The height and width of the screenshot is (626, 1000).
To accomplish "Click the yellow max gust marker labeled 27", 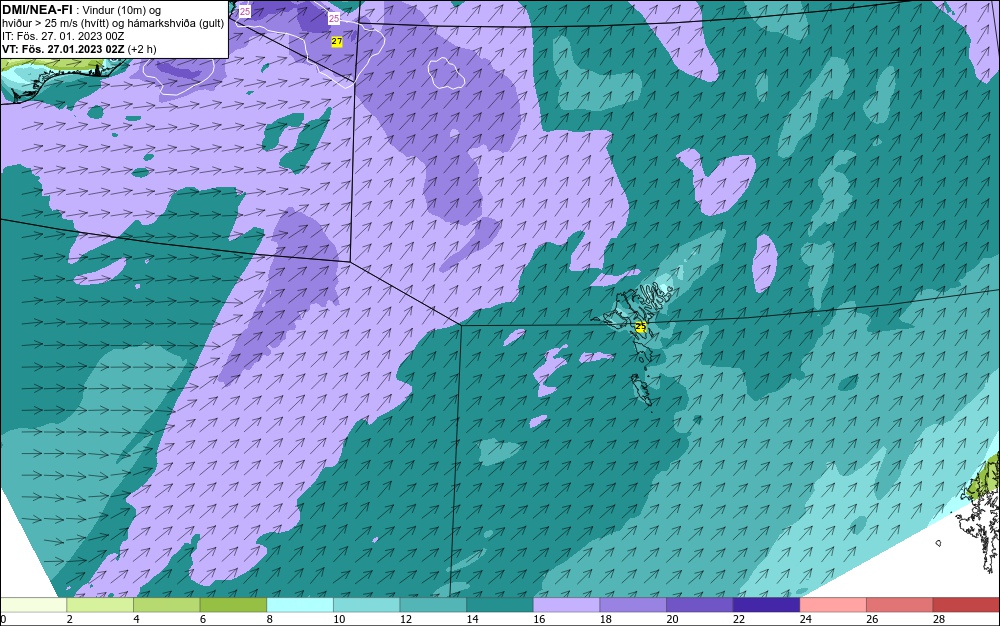I will point(337,41).
